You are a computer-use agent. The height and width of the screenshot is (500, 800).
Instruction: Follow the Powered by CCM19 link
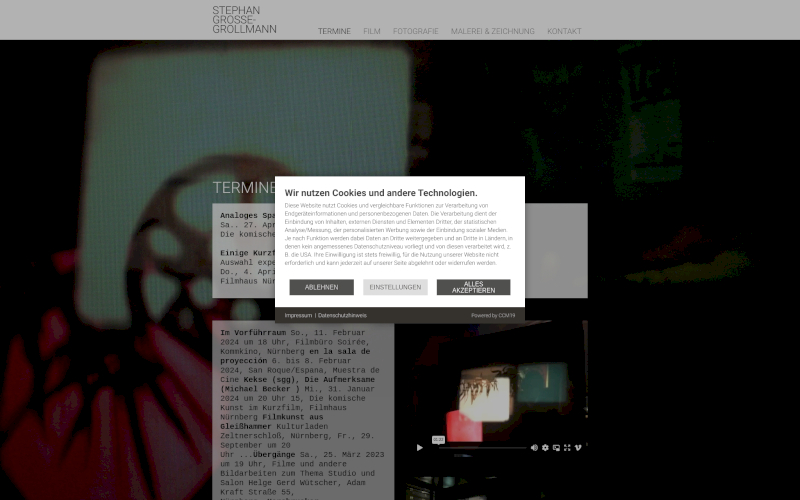pyautogui.click(x=493, y=315)
